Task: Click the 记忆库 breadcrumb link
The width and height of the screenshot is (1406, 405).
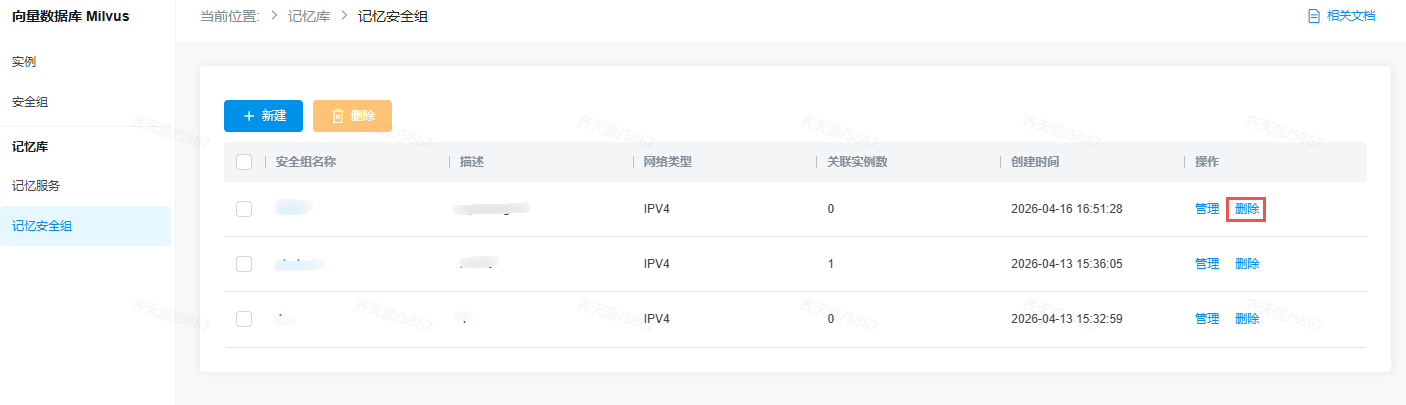Action: pyautogui.click(x=308, y=16)
